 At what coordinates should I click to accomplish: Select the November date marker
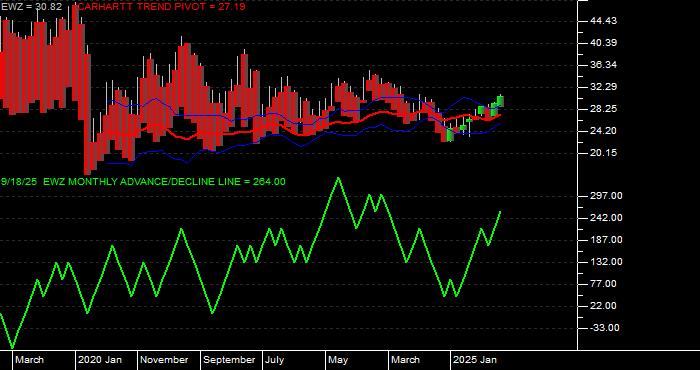tap(165, 360)
